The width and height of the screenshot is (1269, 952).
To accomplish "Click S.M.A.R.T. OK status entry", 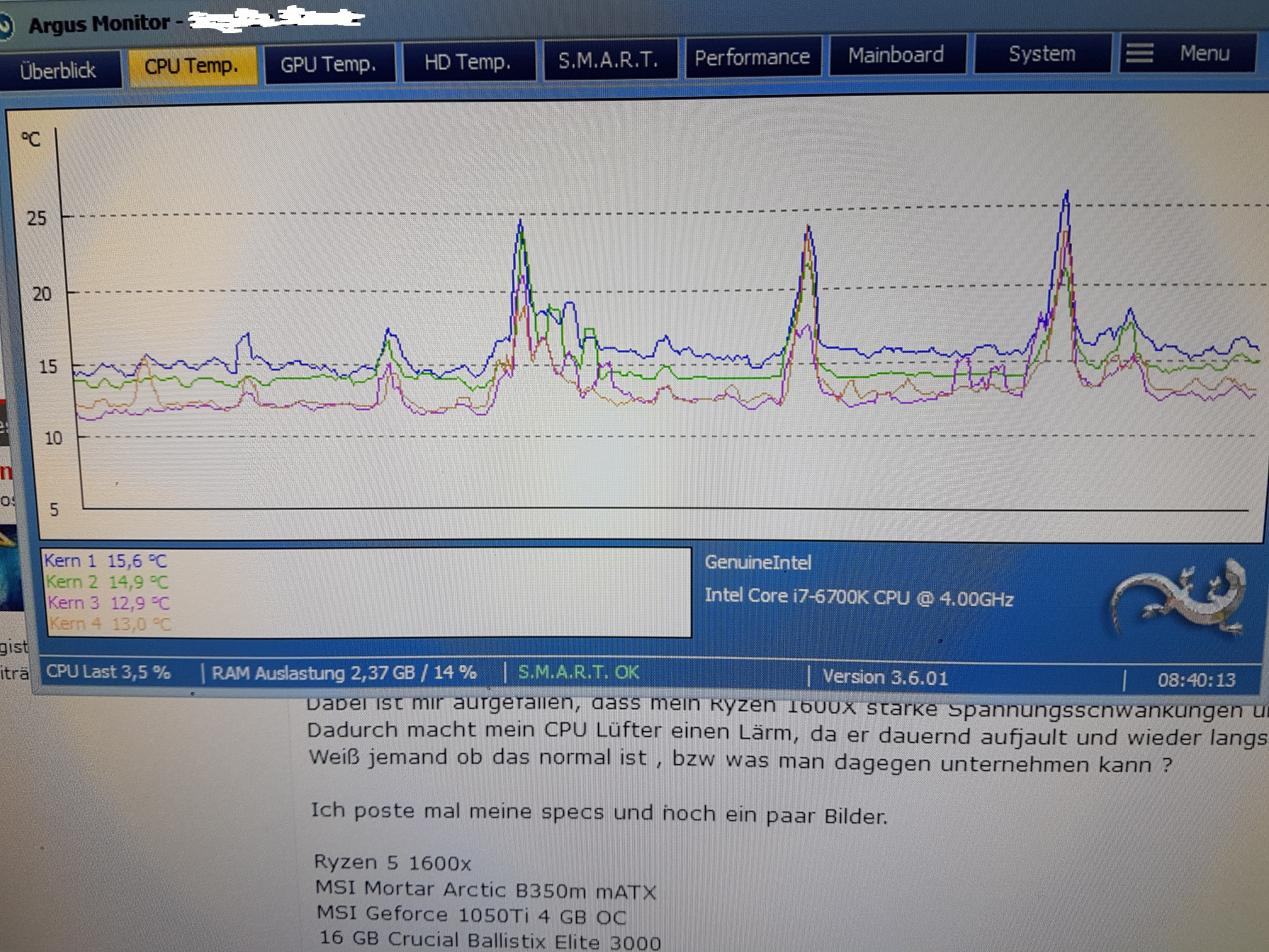I will pyautogui.click(x=579, y=673).
